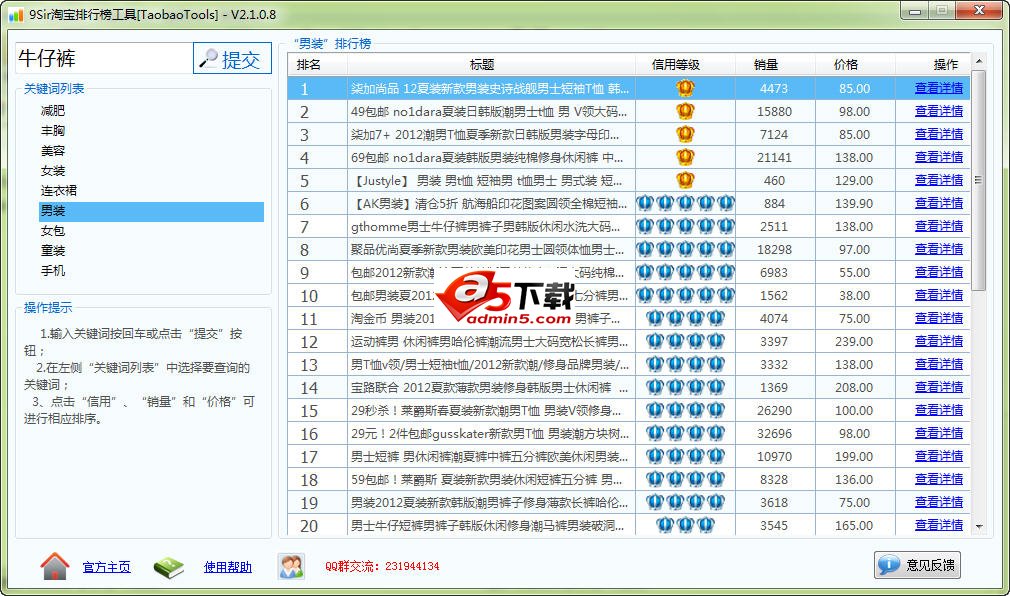Click the 提交 search submit button
The image size is (1010, 596).
tap(232, 59)
